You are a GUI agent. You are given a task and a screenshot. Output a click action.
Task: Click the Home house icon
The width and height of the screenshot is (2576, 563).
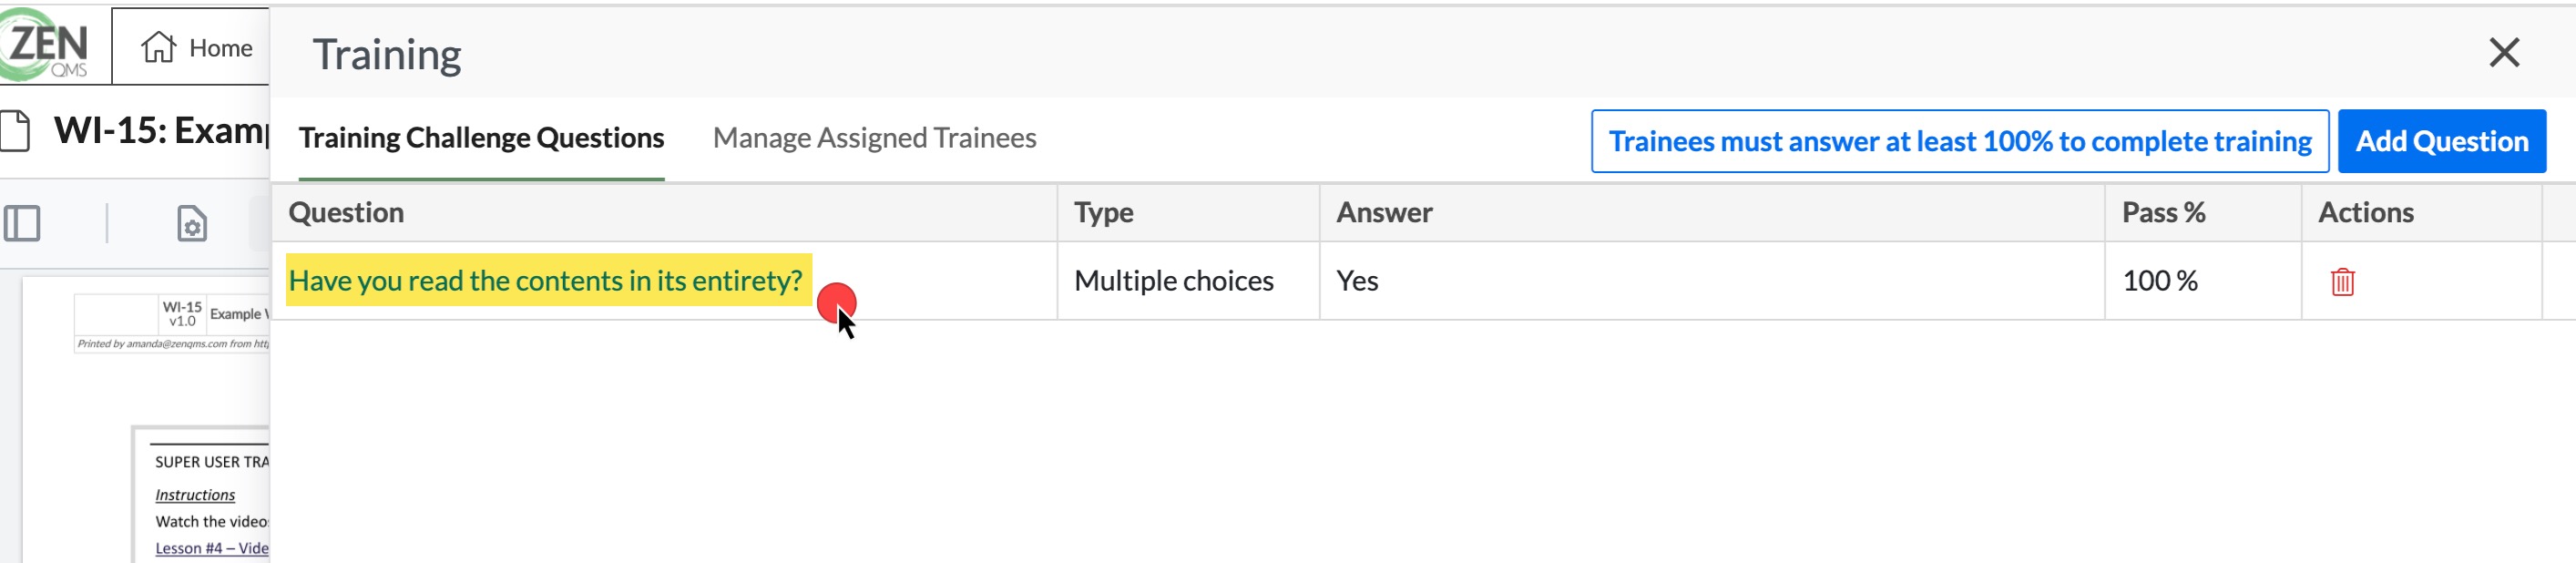click(x=158, y=47)
